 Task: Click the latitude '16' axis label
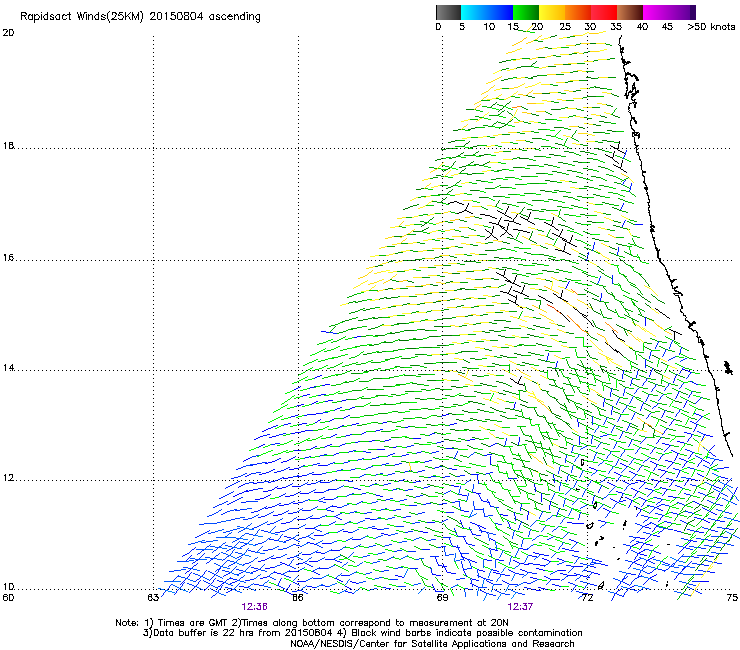click(x=8, y=258)
